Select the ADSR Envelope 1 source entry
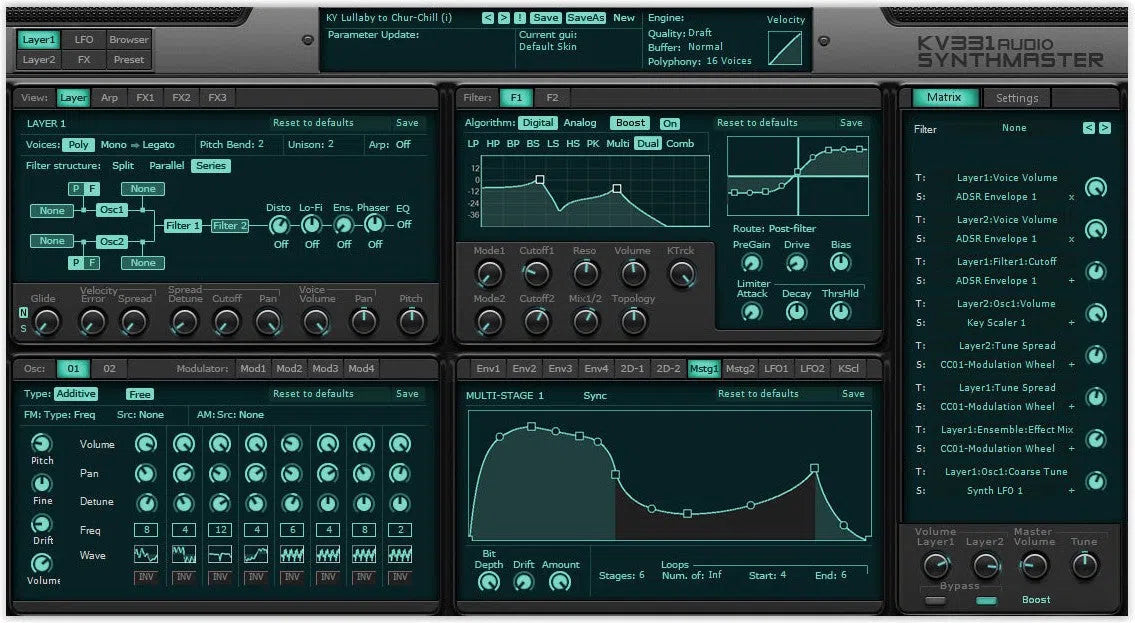This screenshot has width=1135, height=623. [x=995, y=196]
